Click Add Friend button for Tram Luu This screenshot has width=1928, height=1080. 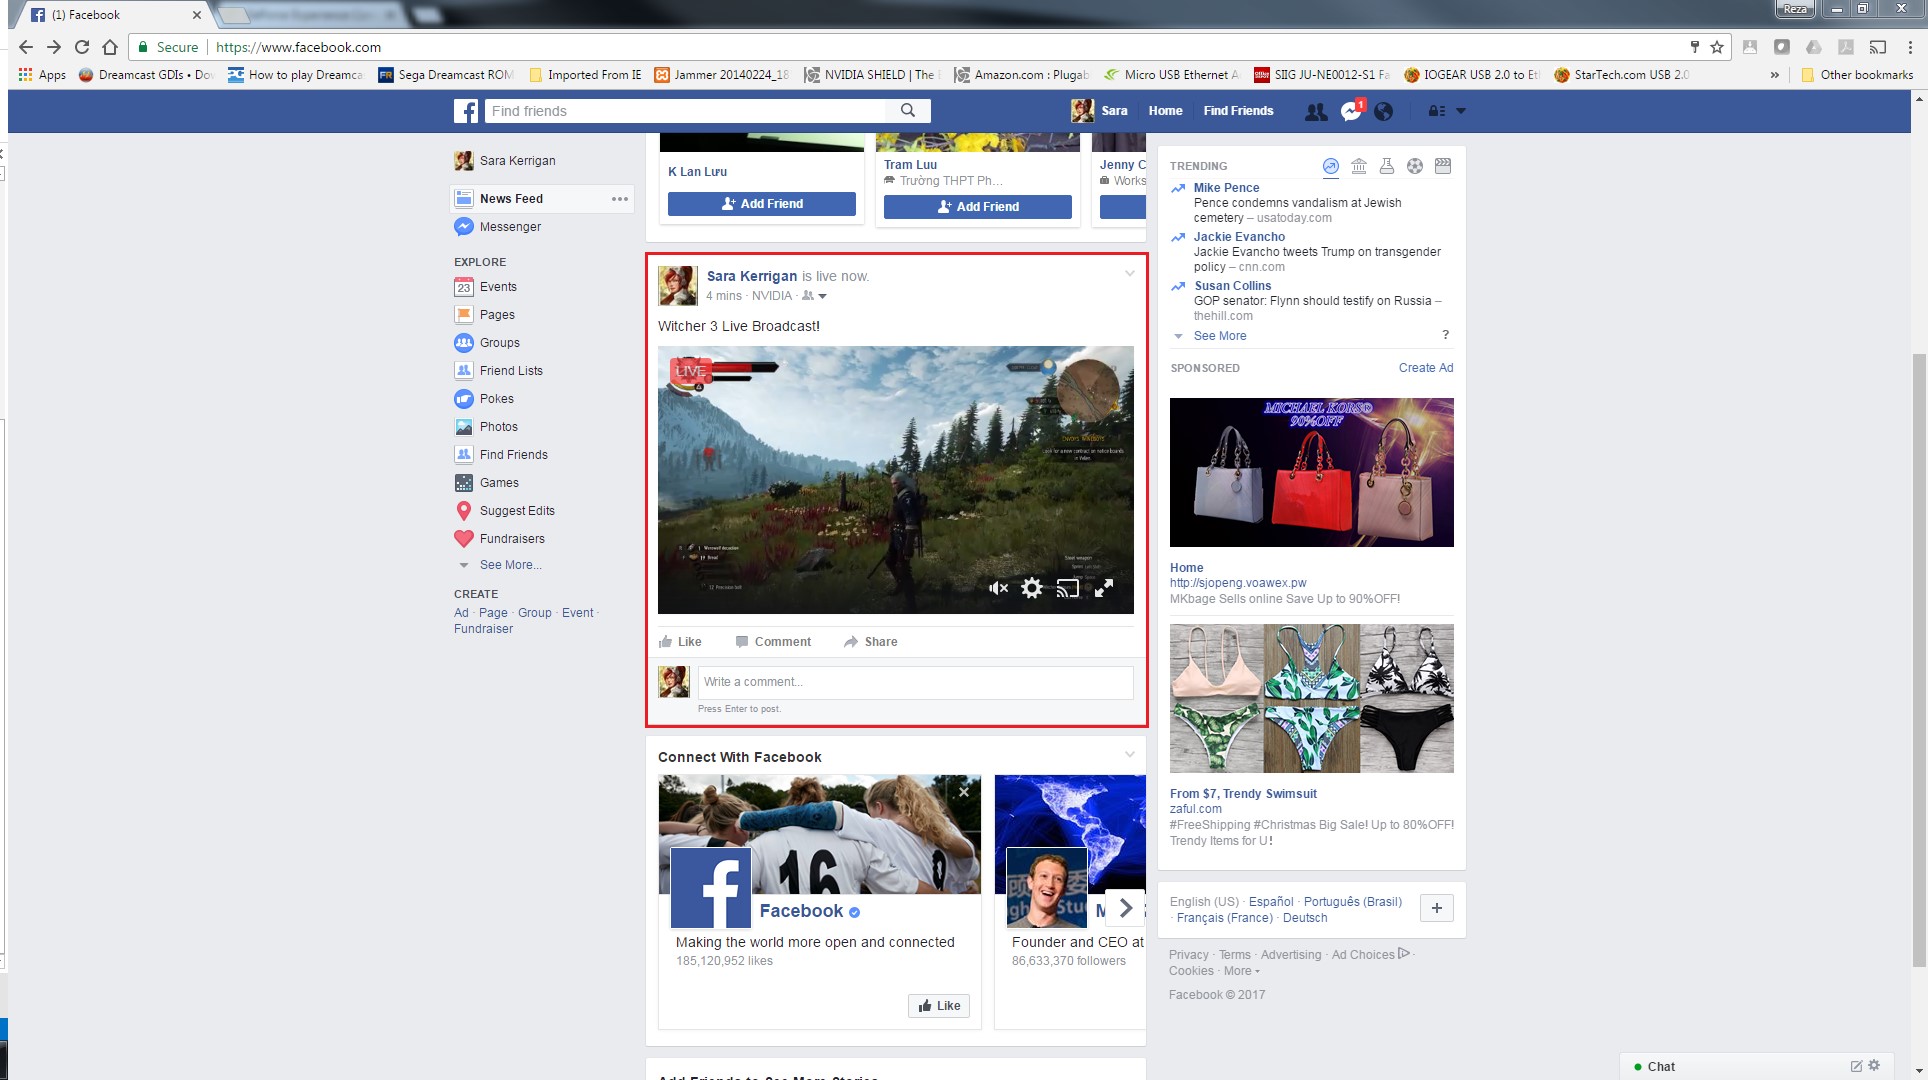(979, 206)
